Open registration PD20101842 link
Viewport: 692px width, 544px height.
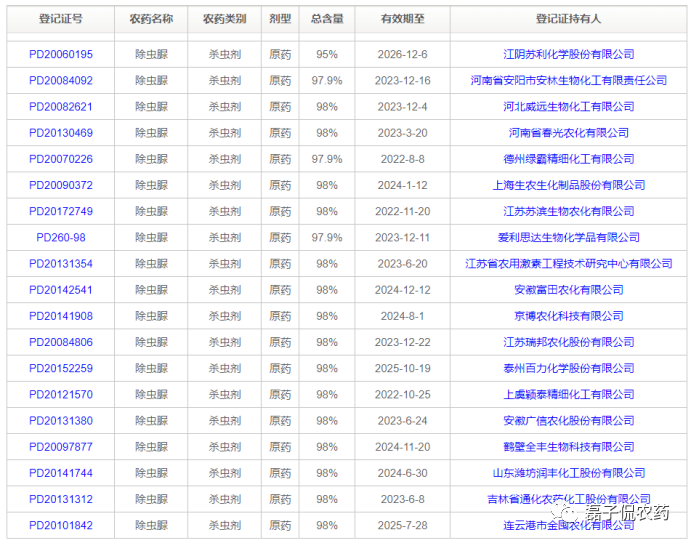pos(61,525)
